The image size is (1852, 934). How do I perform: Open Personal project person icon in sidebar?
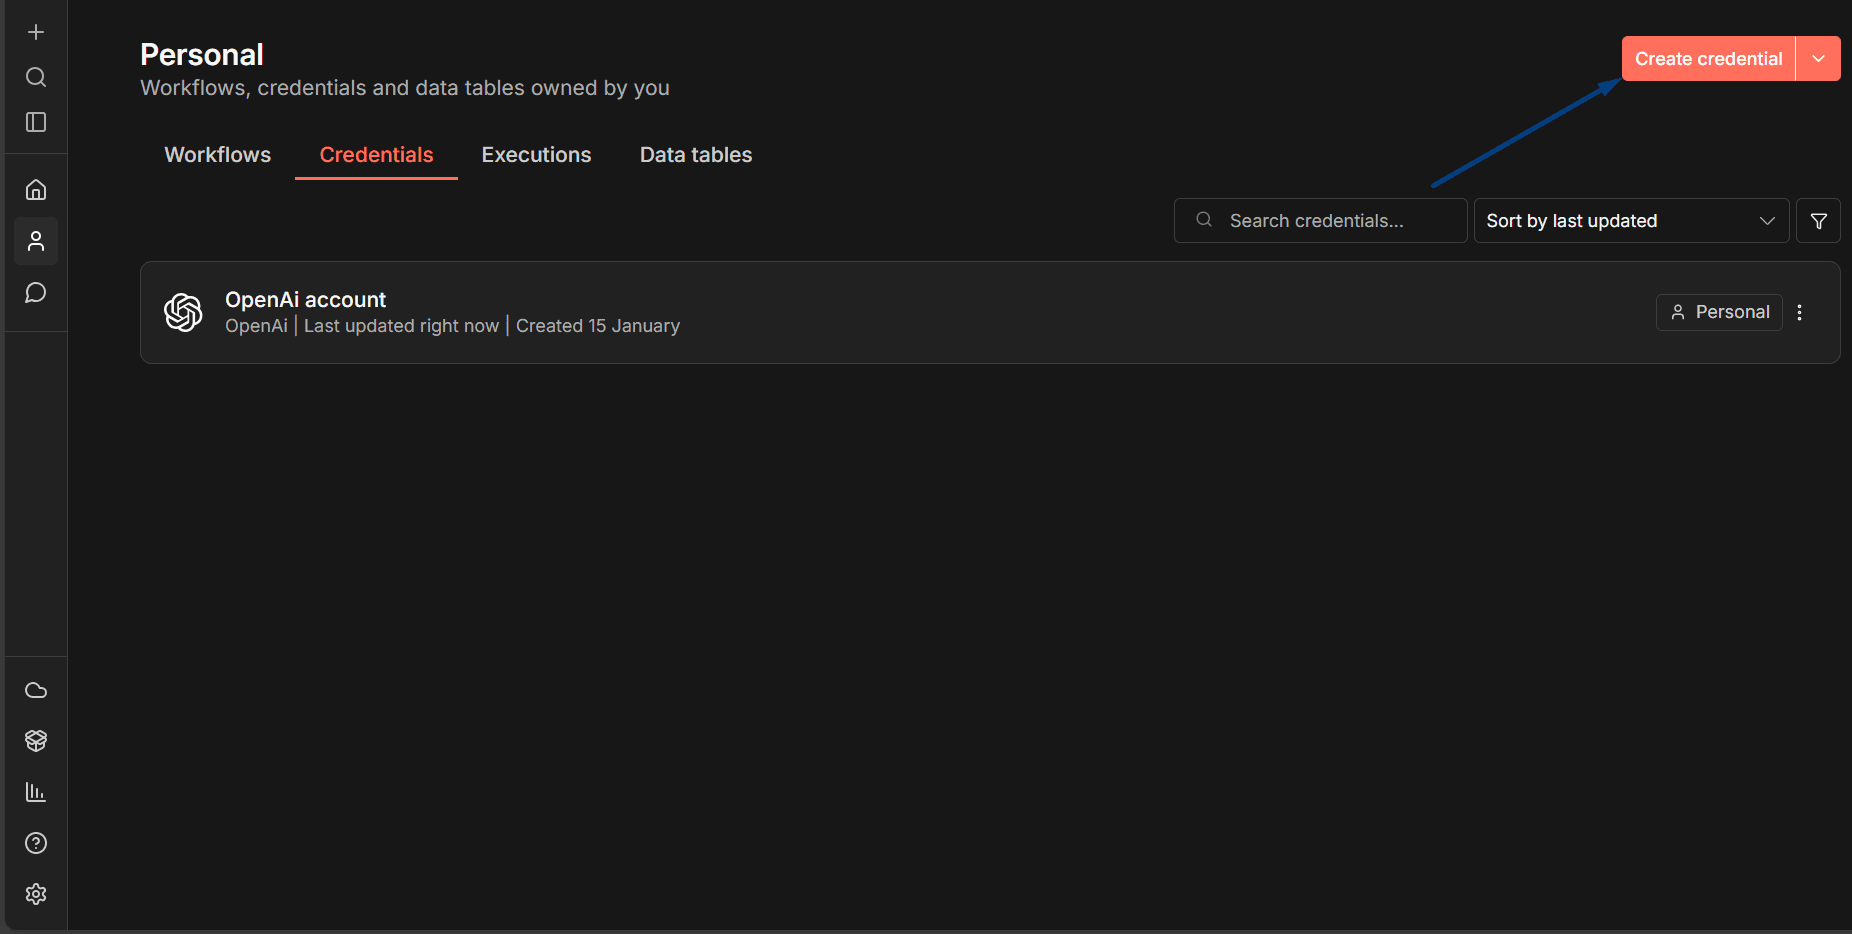click(x=36, y=241)
